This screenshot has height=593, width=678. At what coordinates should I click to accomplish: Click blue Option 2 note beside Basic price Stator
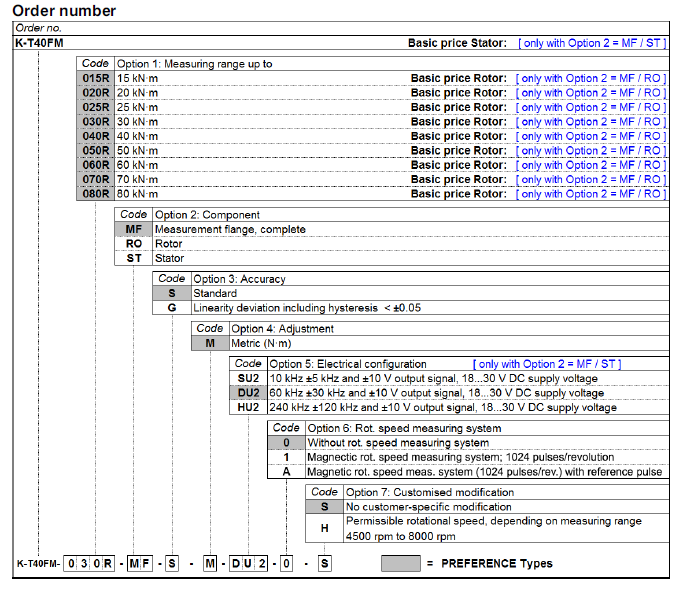591,44
